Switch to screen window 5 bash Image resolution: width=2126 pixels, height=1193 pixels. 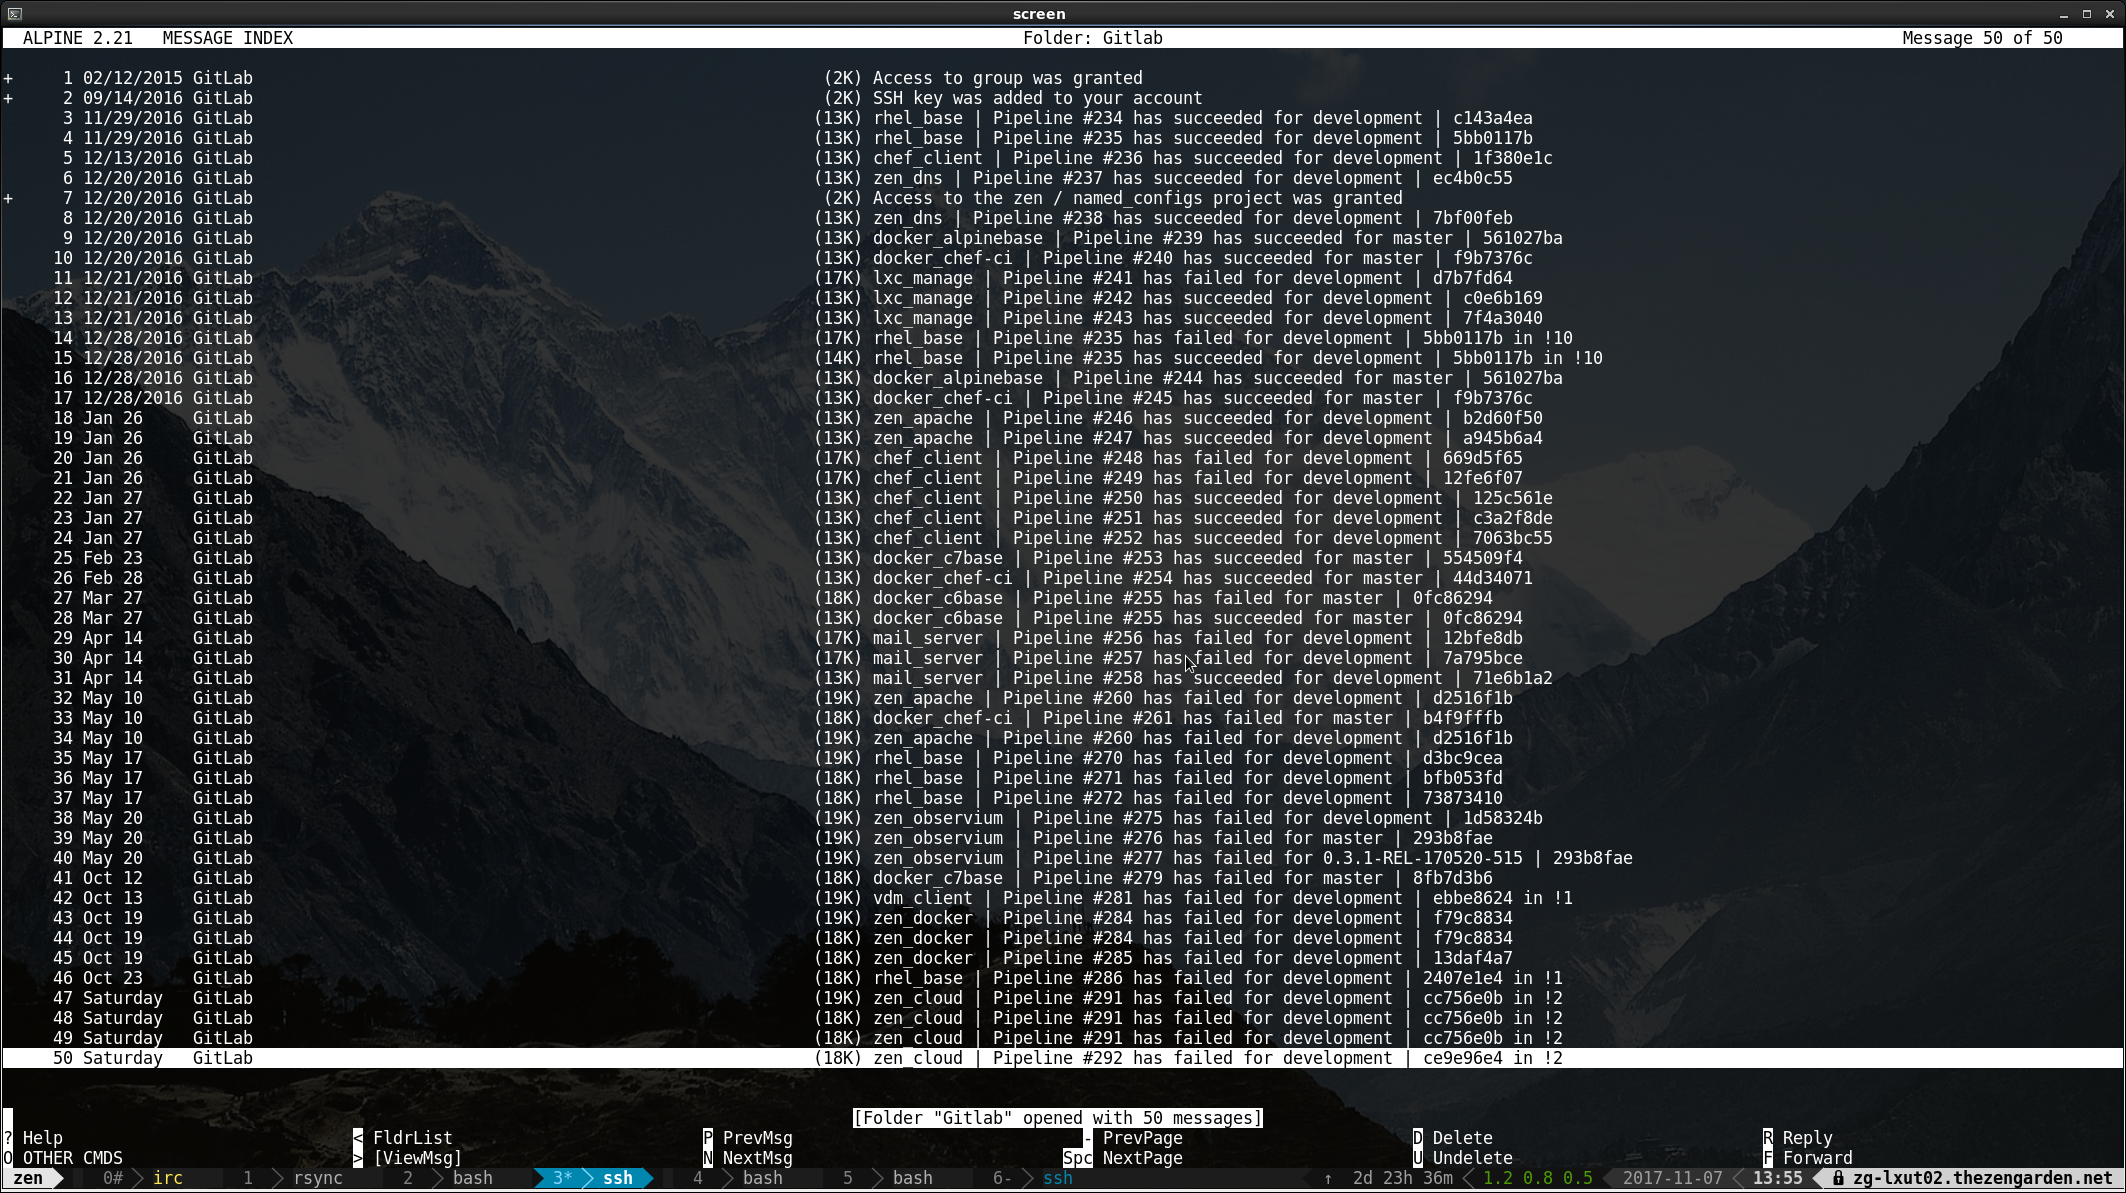[888, 1178]
